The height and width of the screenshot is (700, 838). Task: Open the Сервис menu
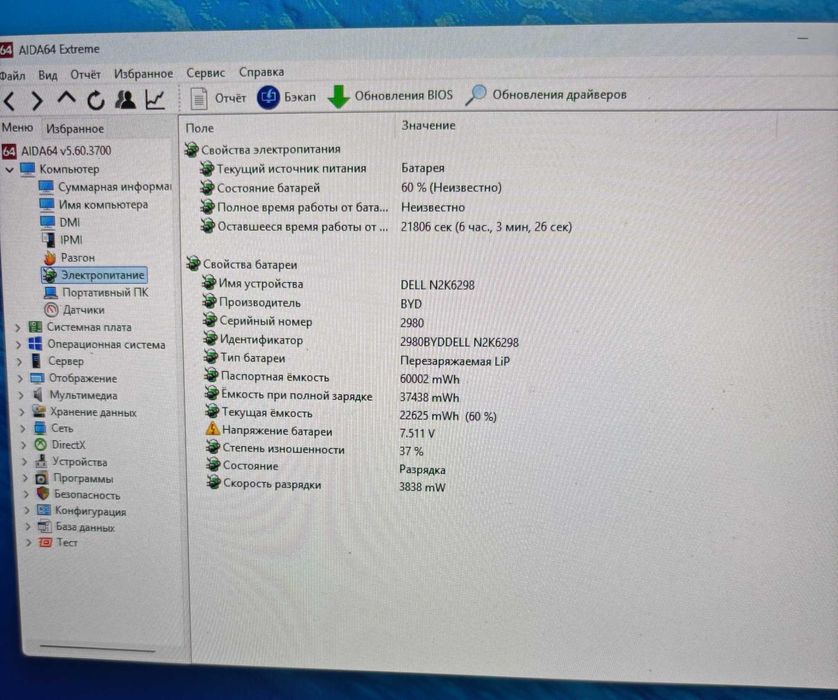[x=206, y=73]
